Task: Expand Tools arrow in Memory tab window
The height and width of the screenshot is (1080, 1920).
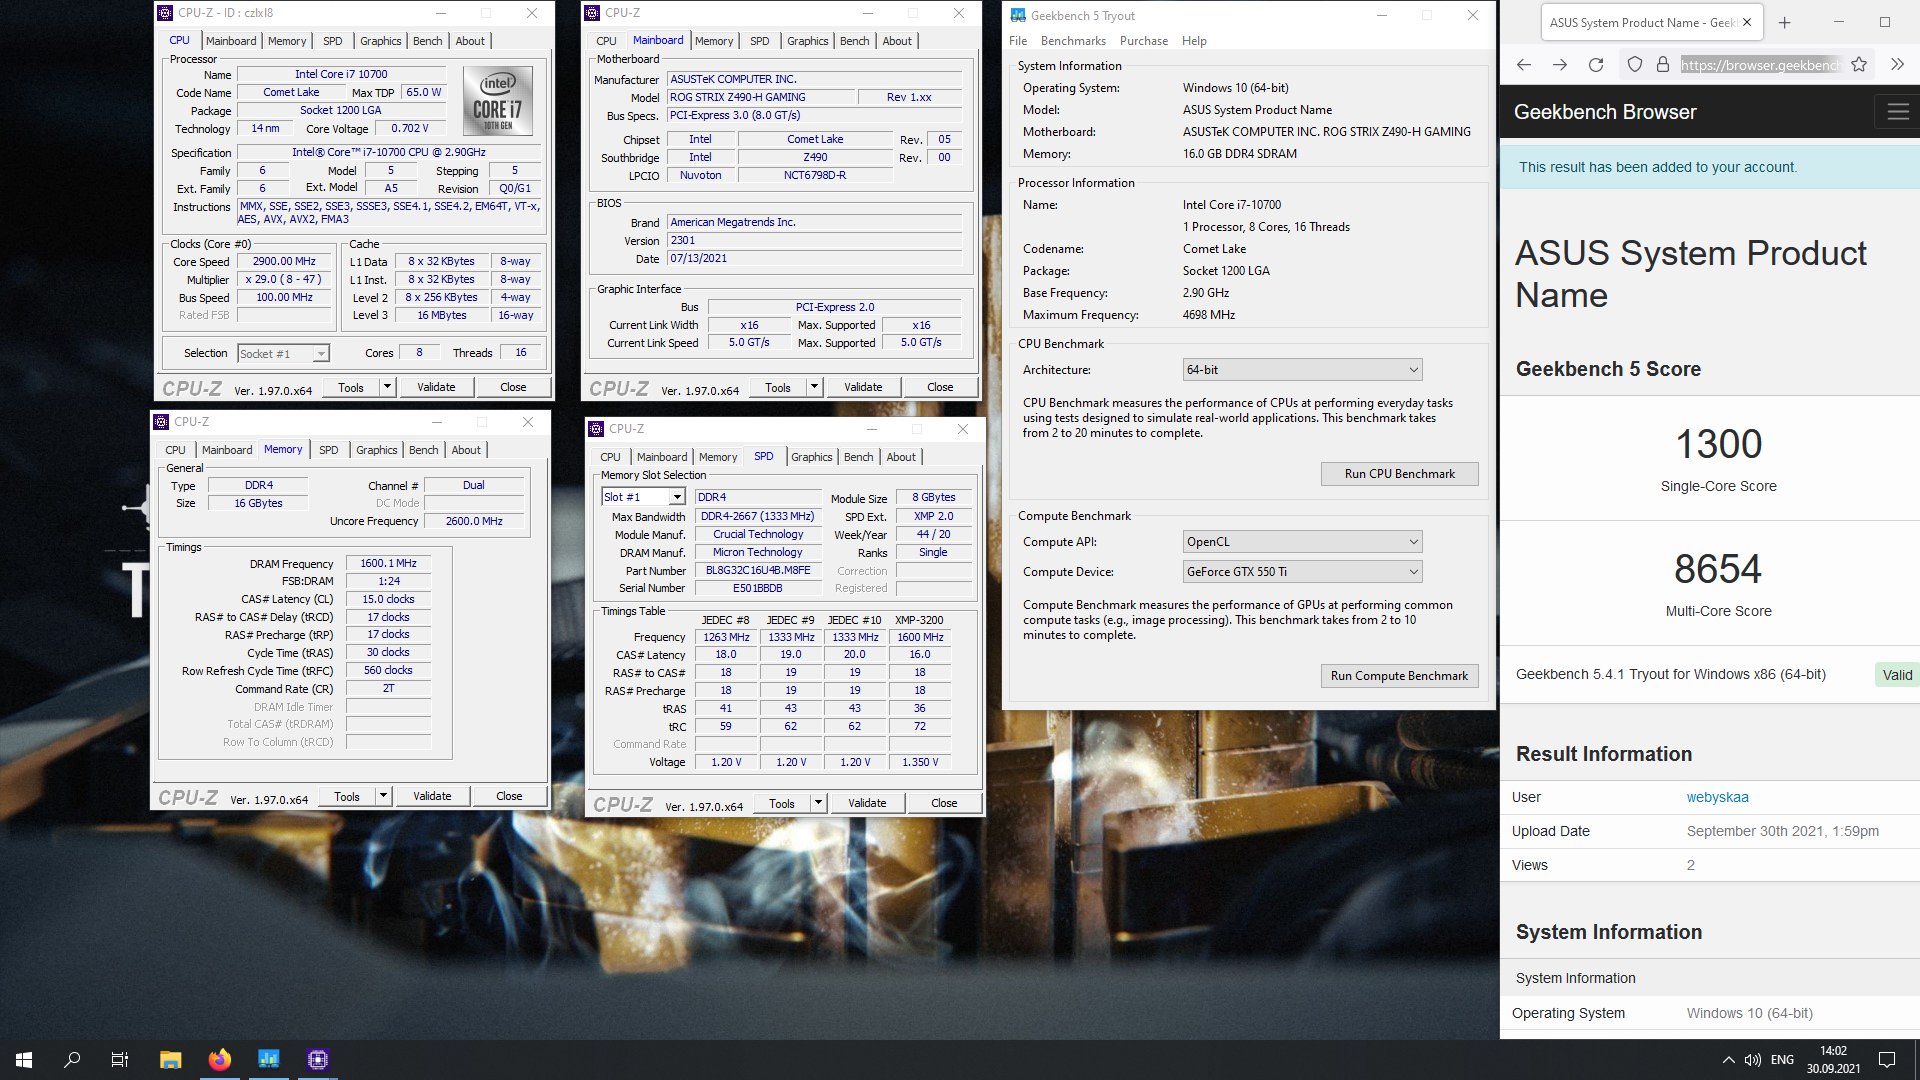Action: tap(384, 796)
